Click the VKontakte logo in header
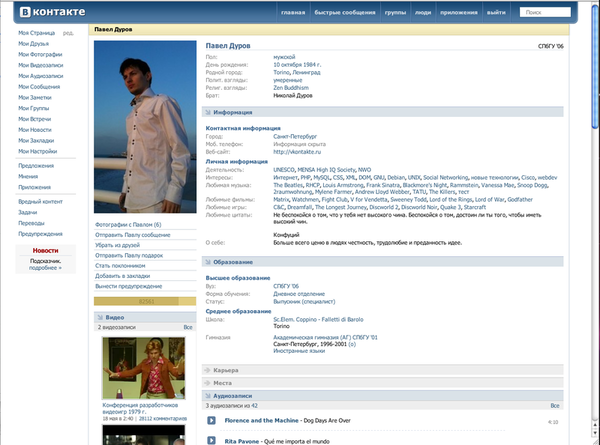The image size is (600, 445). 52,12
